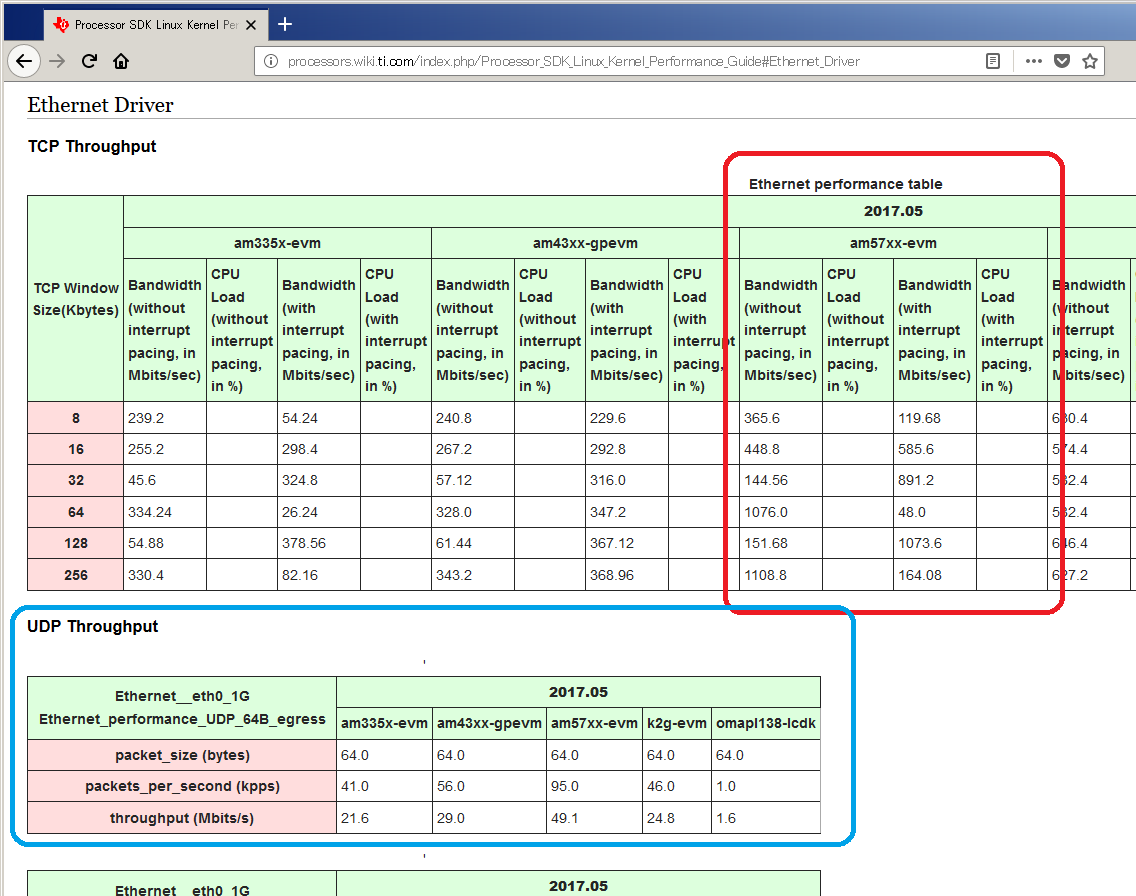The height and width of the screenshot is (896, 1136).
Task: Click the browser Back arrow button
Action: point(24,62)
